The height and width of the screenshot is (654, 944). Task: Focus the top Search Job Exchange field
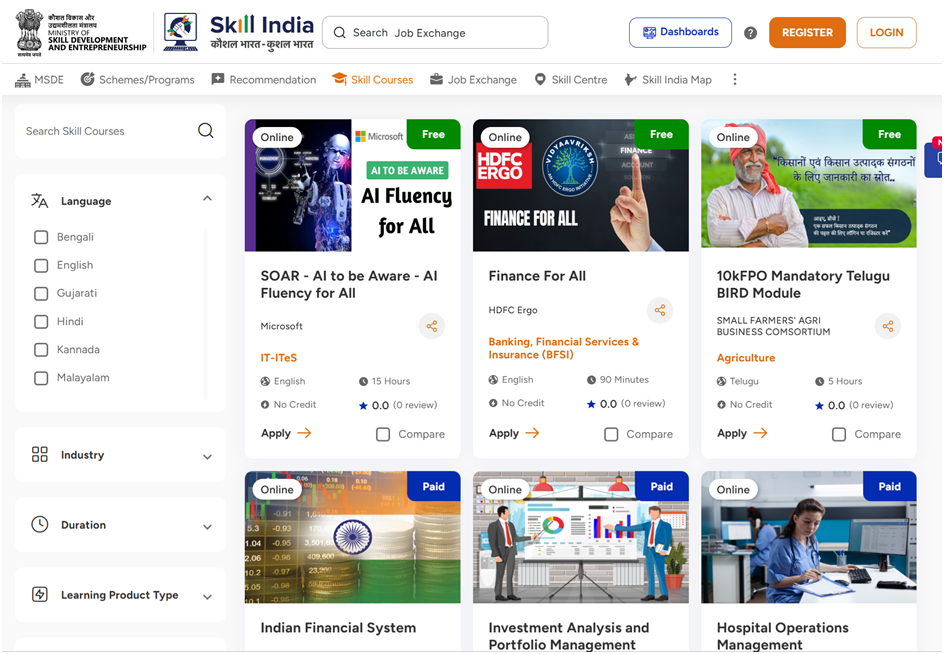[435, 33]
